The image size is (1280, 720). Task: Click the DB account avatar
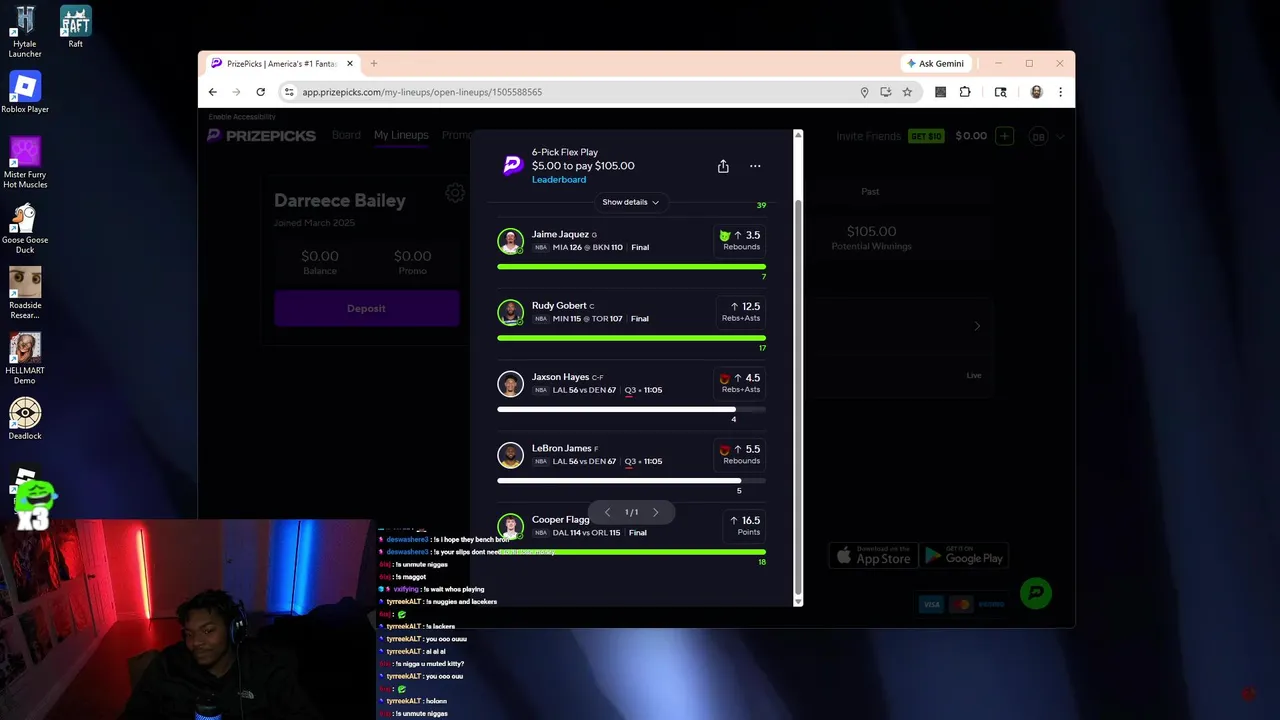(x=1038, y=136)
